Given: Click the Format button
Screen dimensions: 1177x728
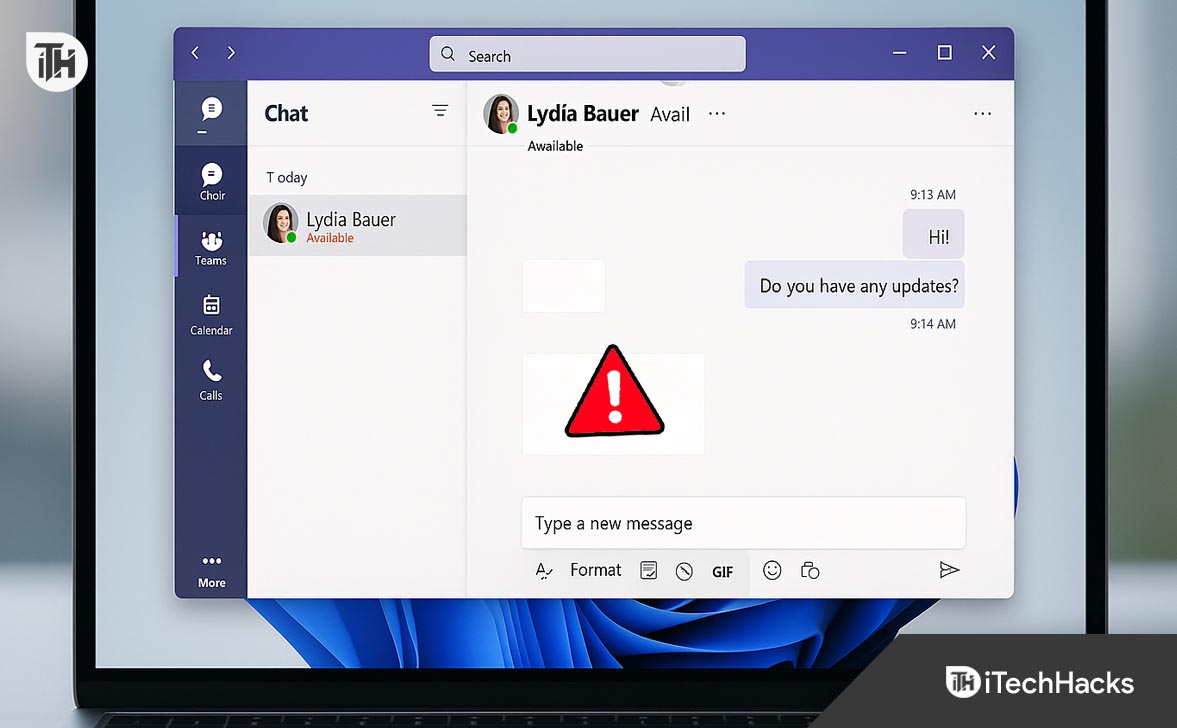Looking at the screenshot, I should 595,570.
